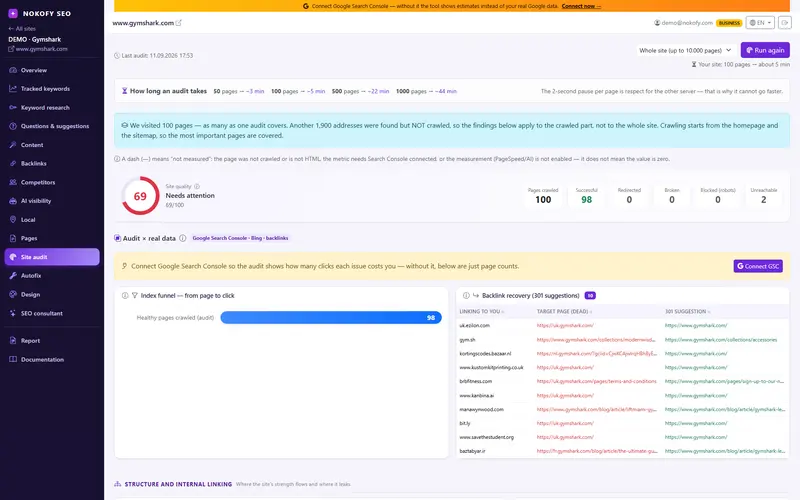This screenshot has height=500, width=800.
Task: Click the info icon beside Audit × real data
Action: pyautogui.click(x=183, y=238)
